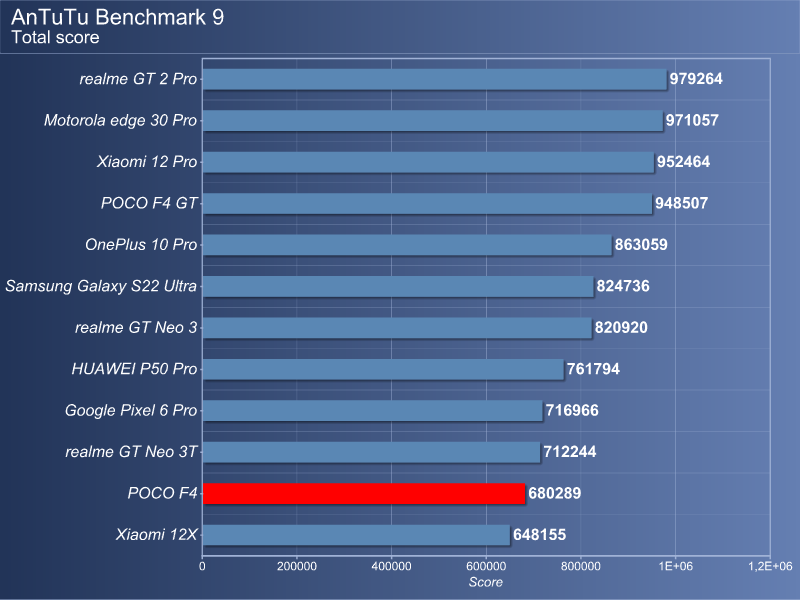800x600 pixels.
Task: Click the score value "952464"
Action: click(683, 162)
